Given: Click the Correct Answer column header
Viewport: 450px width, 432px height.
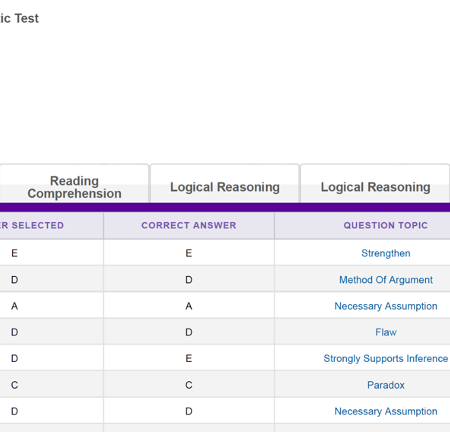Looking at the screenshot, I should coord(189,225).
